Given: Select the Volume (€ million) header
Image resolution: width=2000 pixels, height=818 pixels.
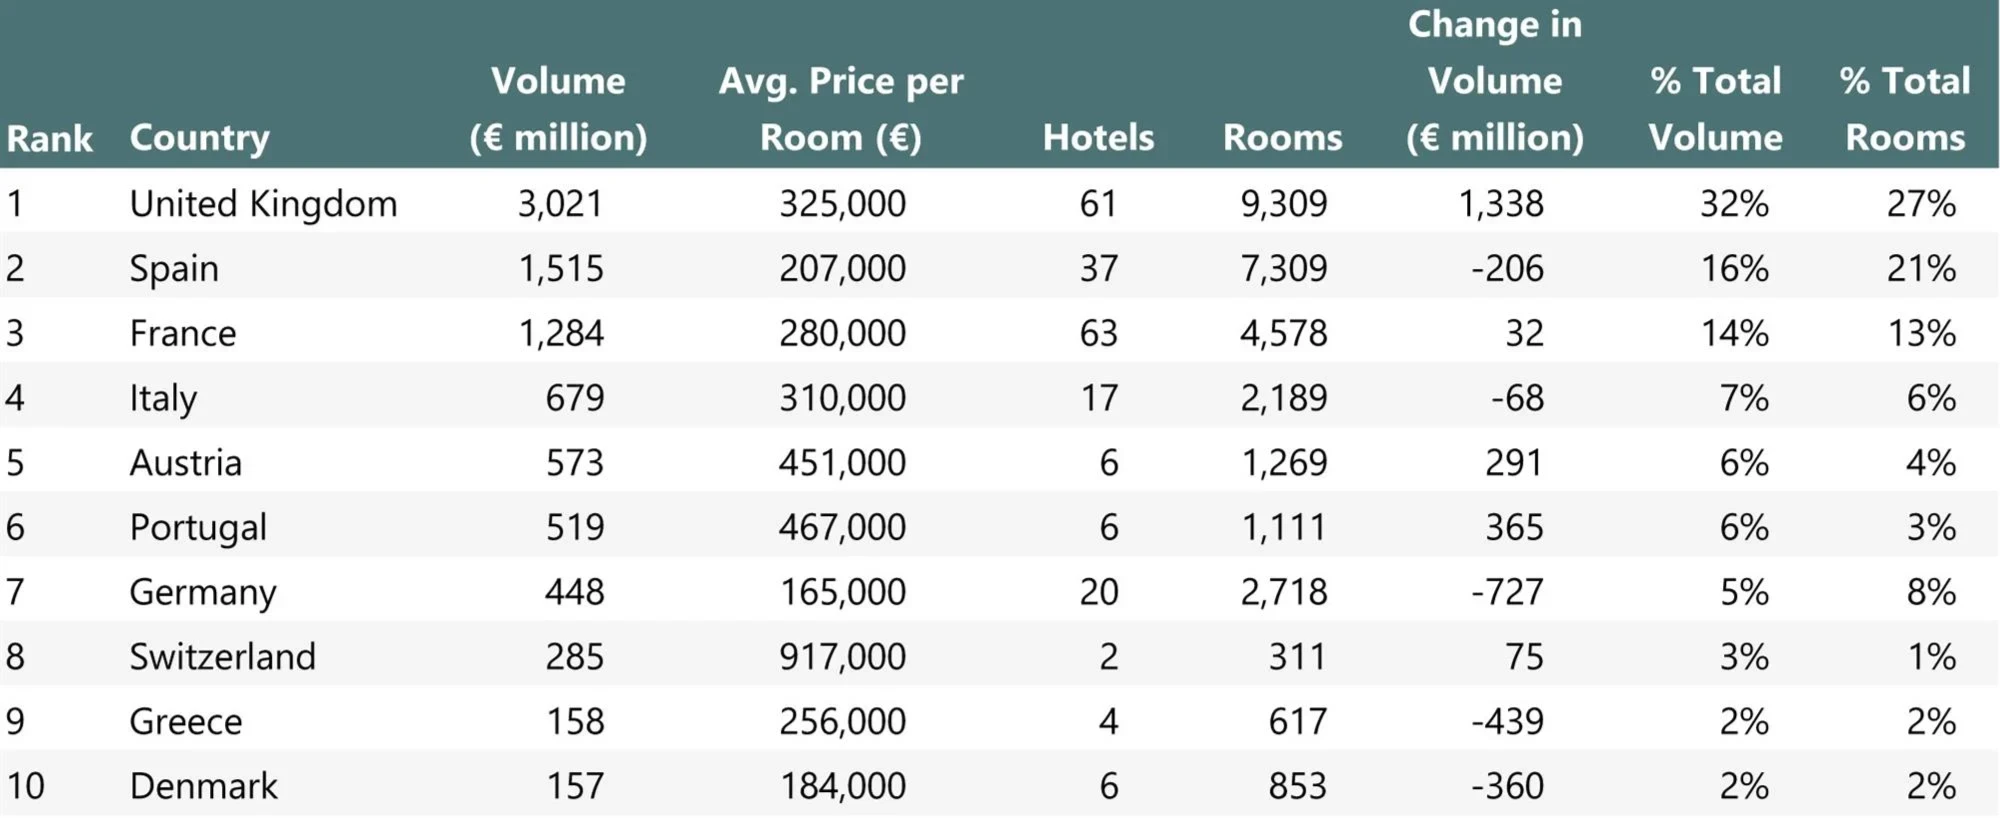Looking at the screenshot, I should click(558, 109).
